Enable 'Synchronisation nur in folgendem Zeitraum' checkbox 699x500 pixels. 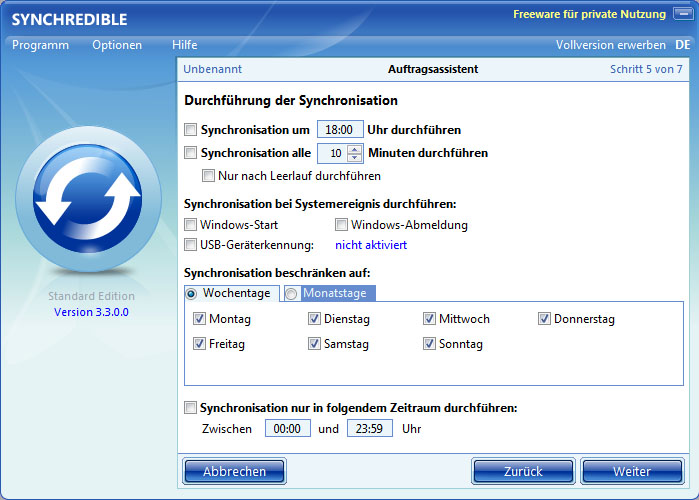coord(190,407)
